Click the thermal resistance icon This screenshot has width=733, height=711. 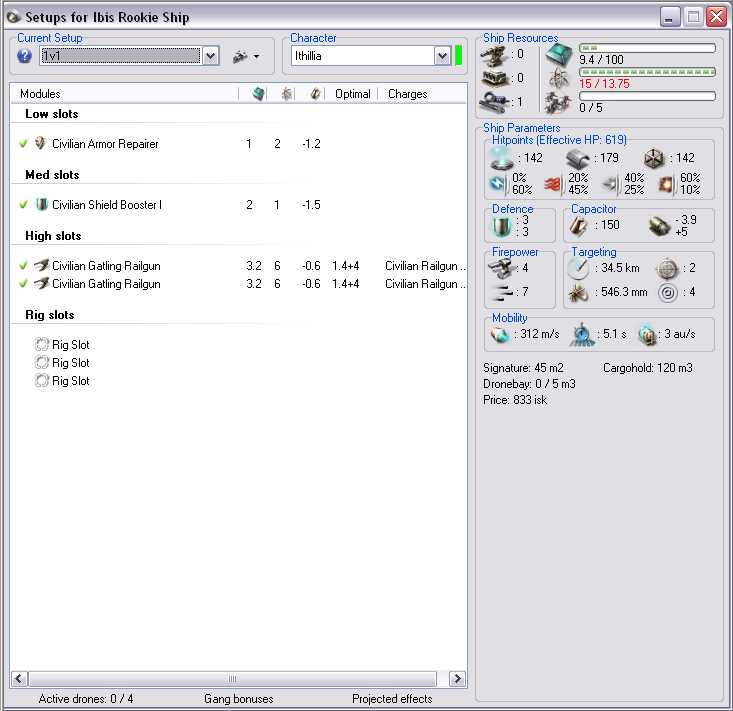coord(552,185)
